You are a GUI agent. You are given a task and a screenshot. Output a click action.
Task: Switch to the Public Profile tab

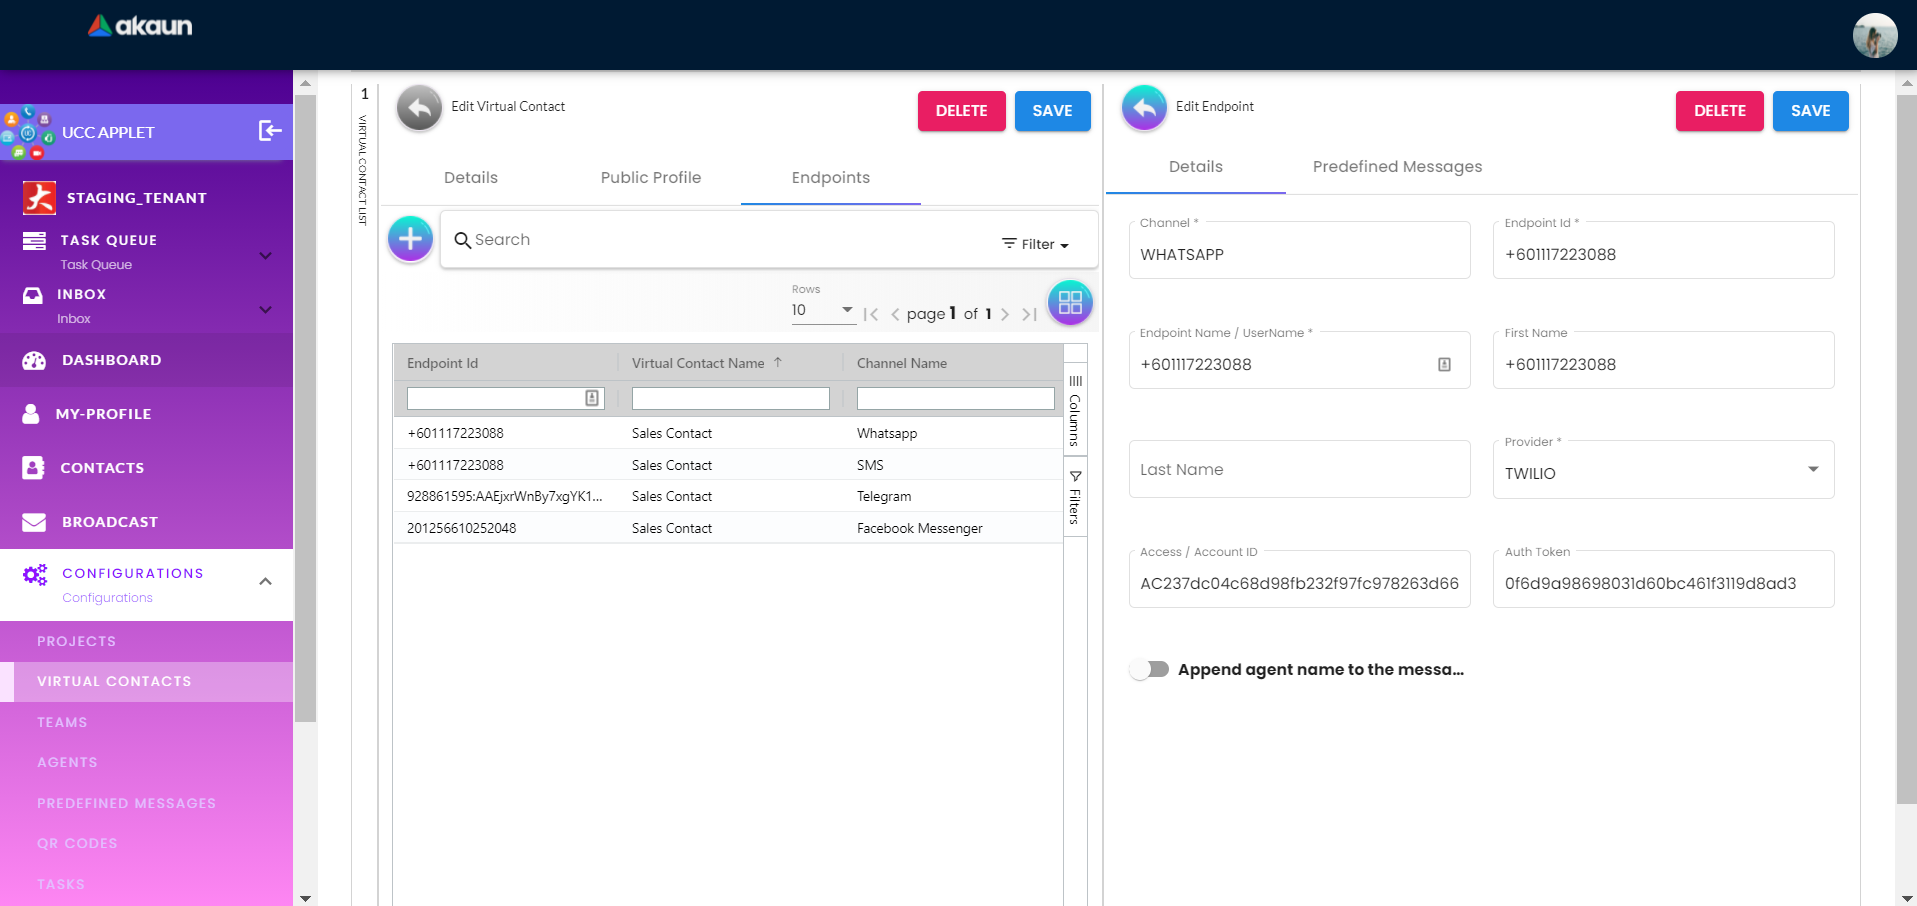(x=650, y=178)
